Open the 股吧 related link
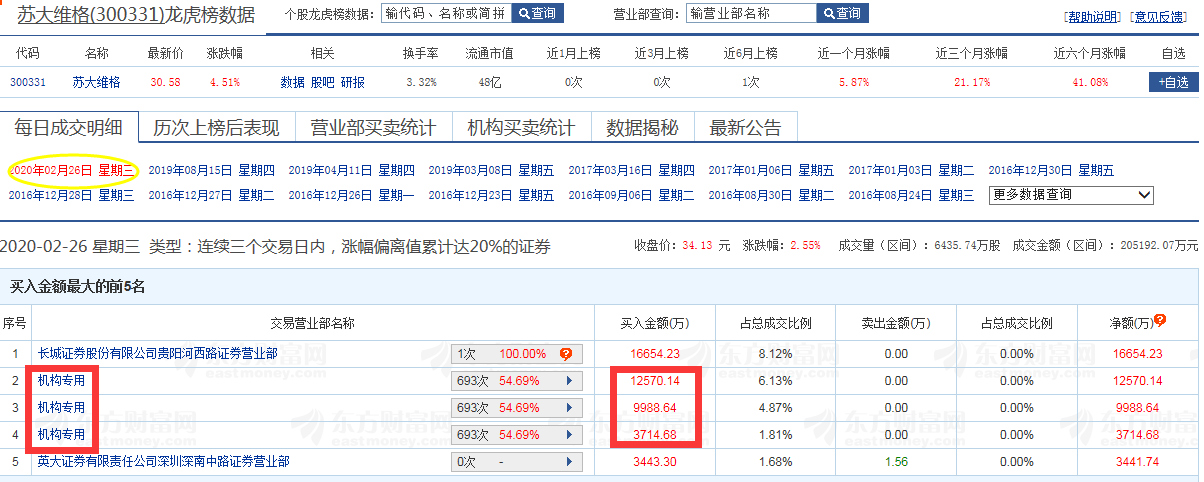Image resolution: width=1204 pixels, height=482 pixels. 322,83
